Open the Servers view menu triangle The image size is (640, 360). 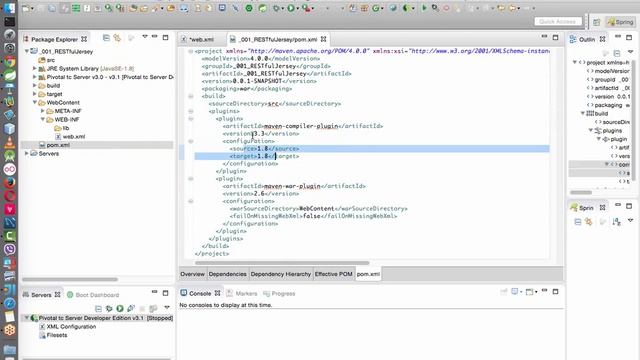click(x=167, y=307)
